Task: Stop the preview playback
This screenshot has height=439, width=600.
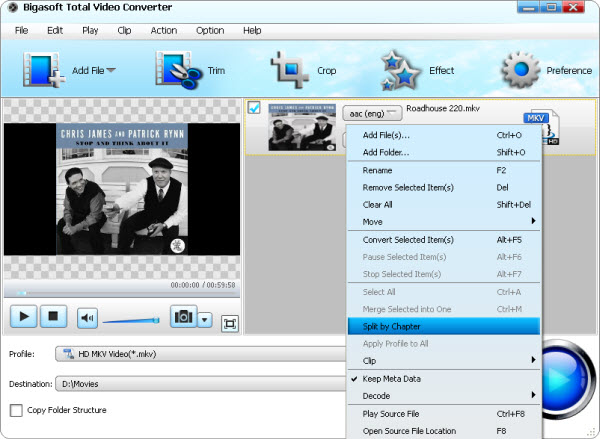Action: click(53, 317)
